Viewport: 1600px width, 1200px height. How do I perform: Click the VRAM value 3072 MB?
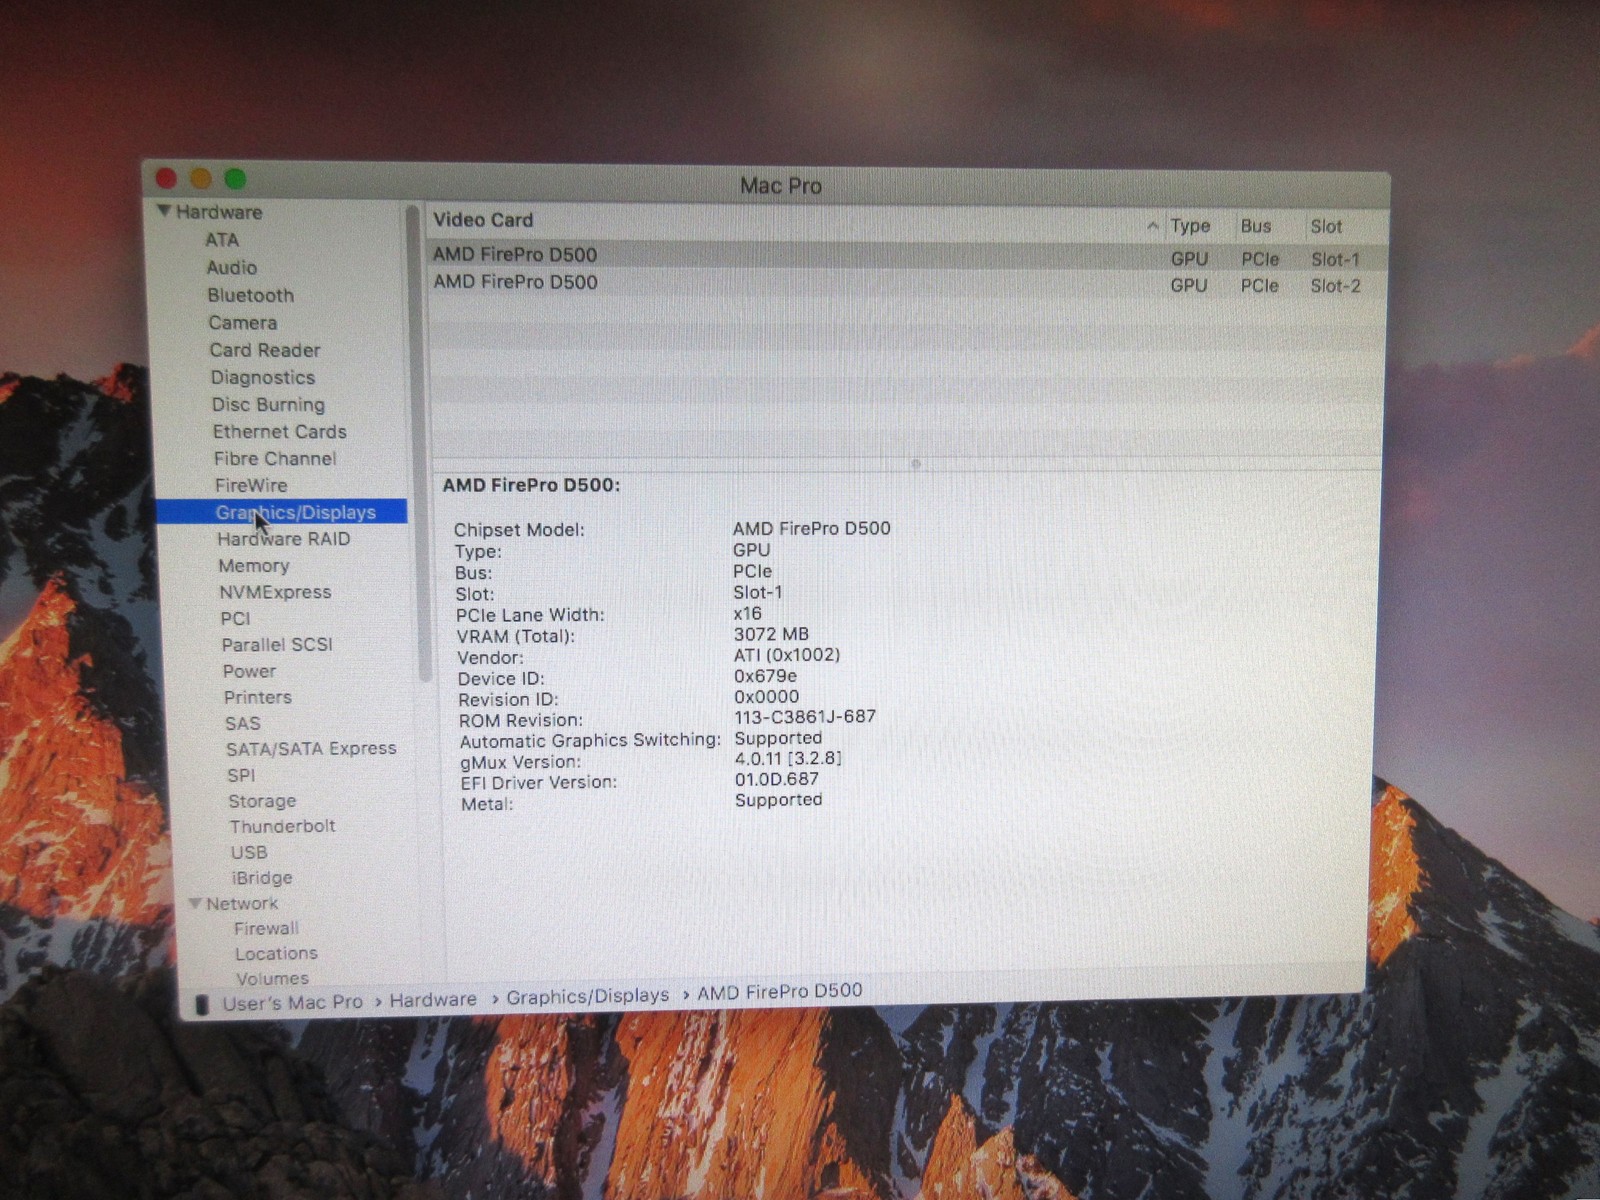pos(771,634)
